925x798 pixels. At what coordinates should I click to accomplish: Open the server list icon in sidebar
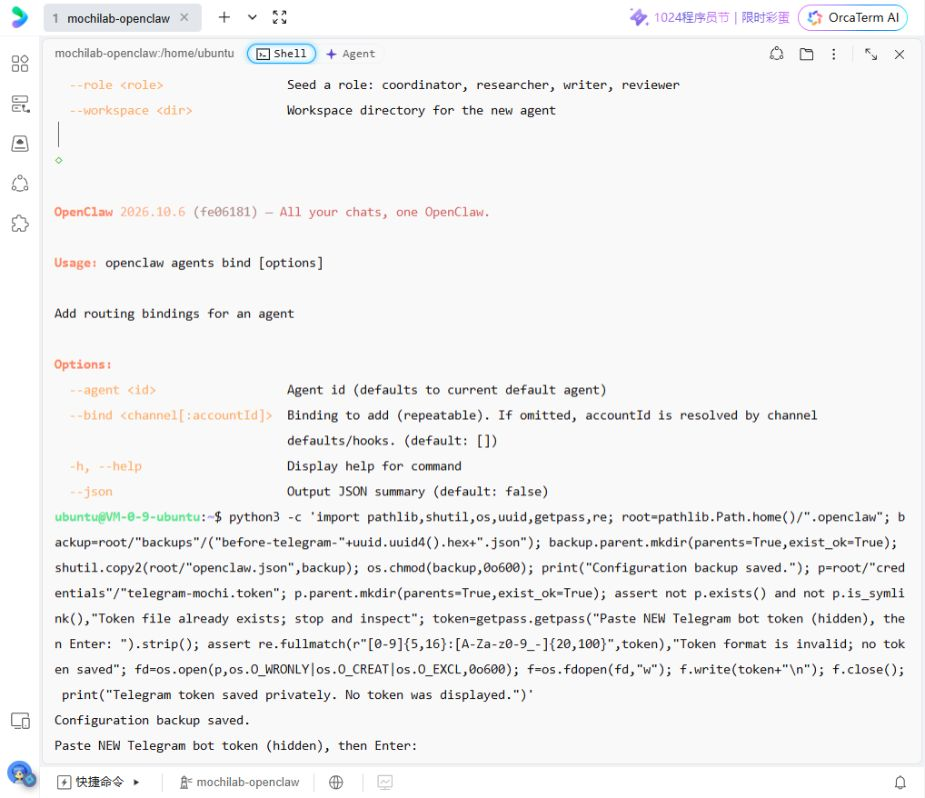[x=20, y=104]
